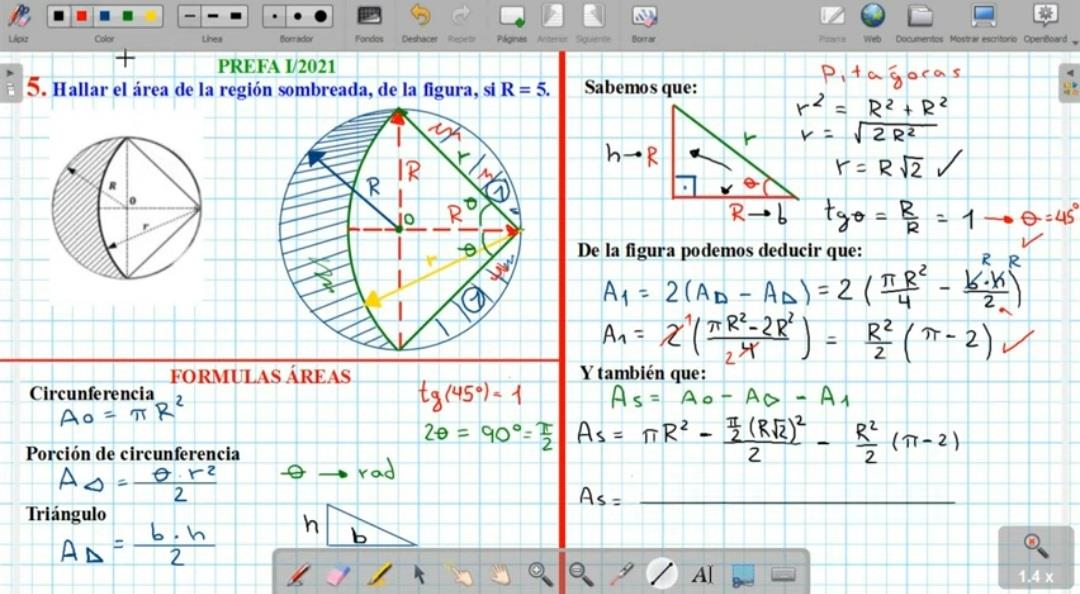This screenshot has height=594, width=1080.
Task: Expand the left side panel
Action: [10, 72]
